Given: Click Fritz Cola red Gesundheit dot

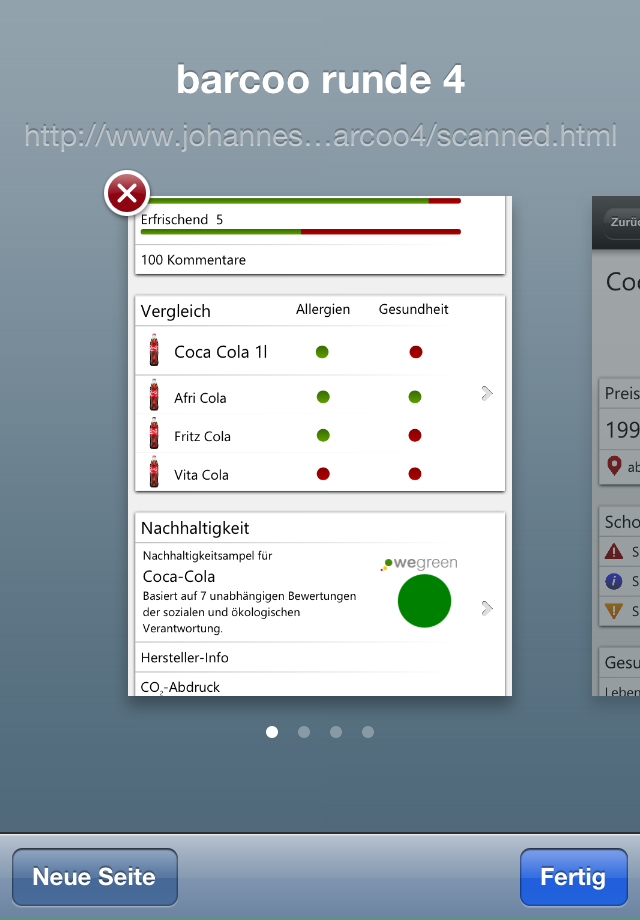Looking at the screenshot, I should click(415, 435).
